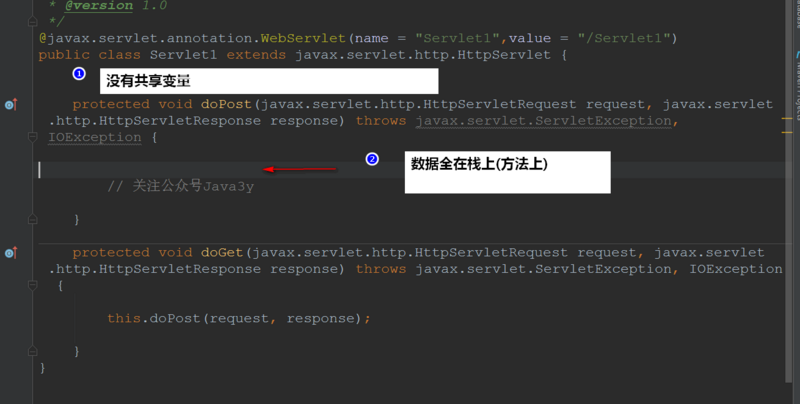Jump to the lower warning stripe mark
The height and width of the screenshot is (404, 800).
tap(787, 132)
